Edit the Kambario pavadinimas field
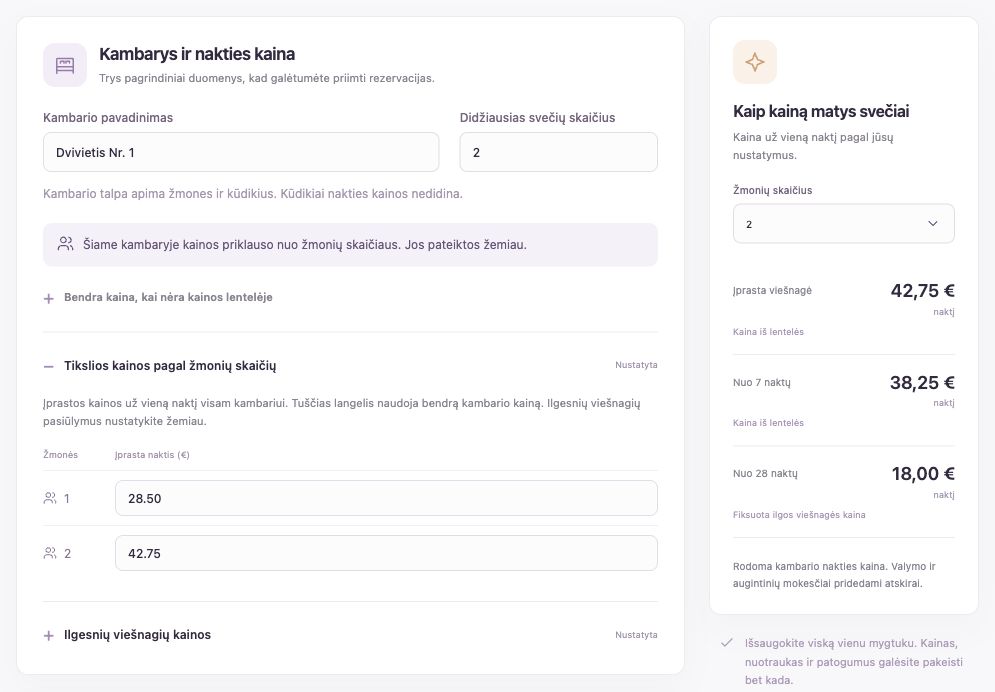The width and height of the screenshot is (995, 692). point(241,152)
